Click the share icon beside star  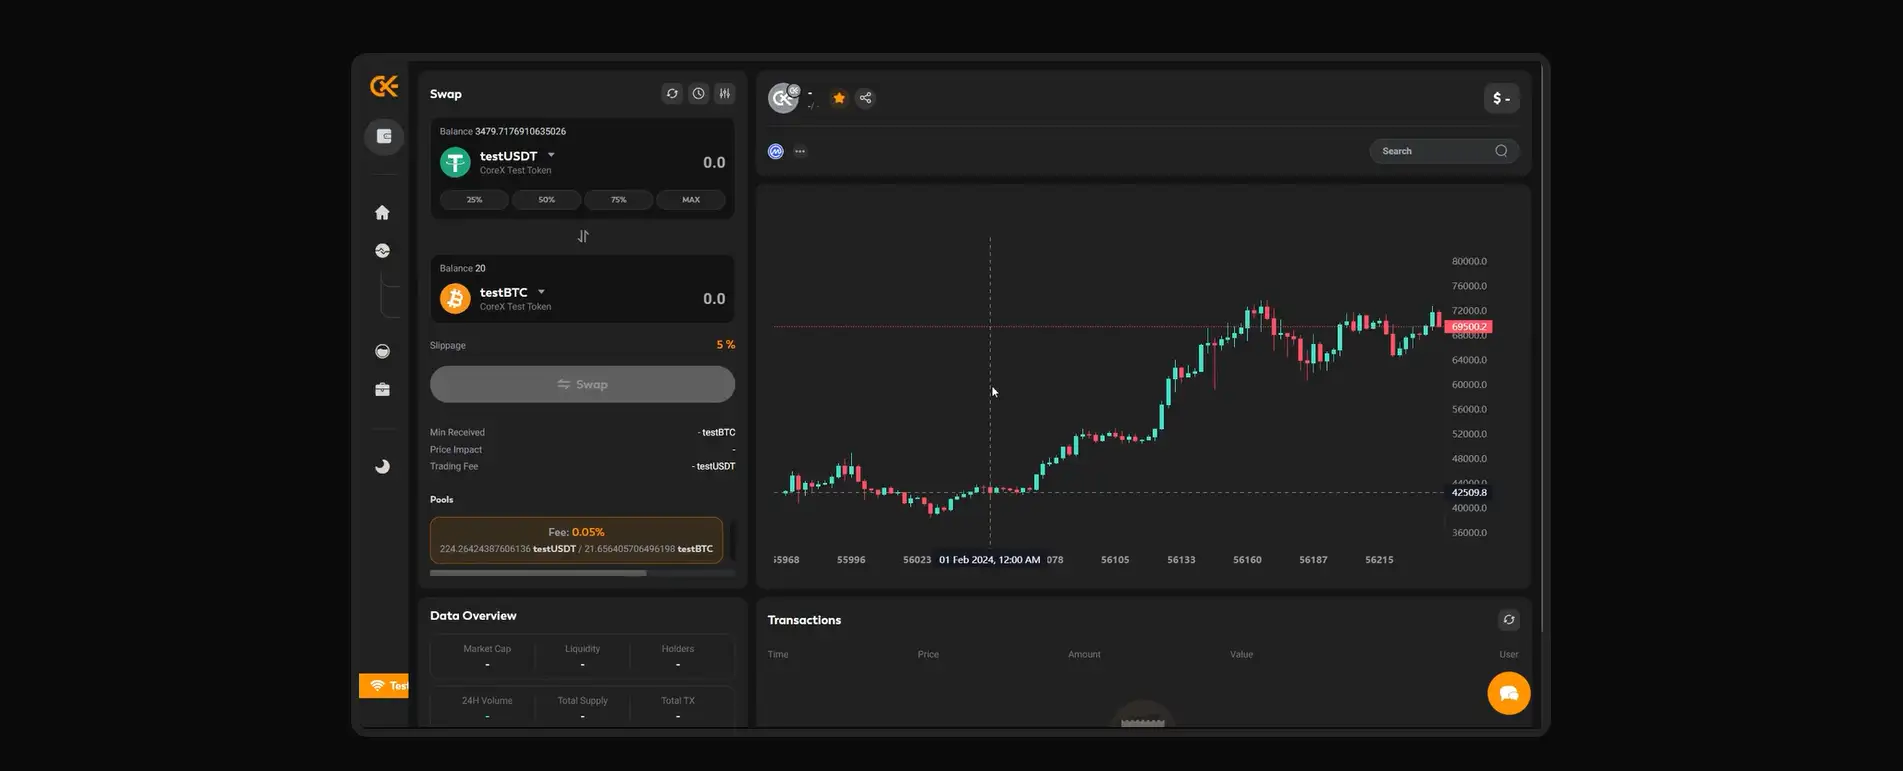coord(866,98)
